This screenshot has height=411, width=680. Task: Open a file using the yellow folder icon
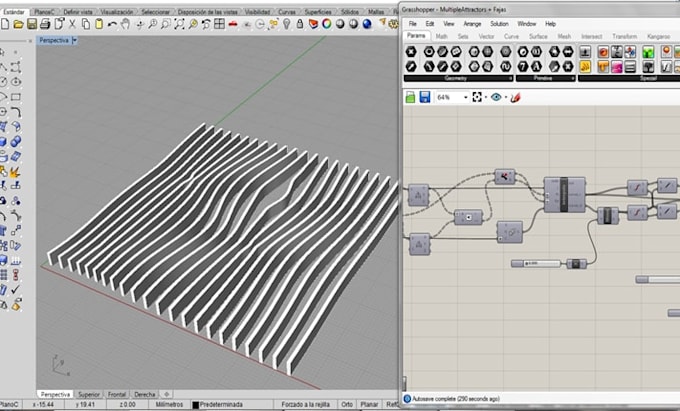19,24
